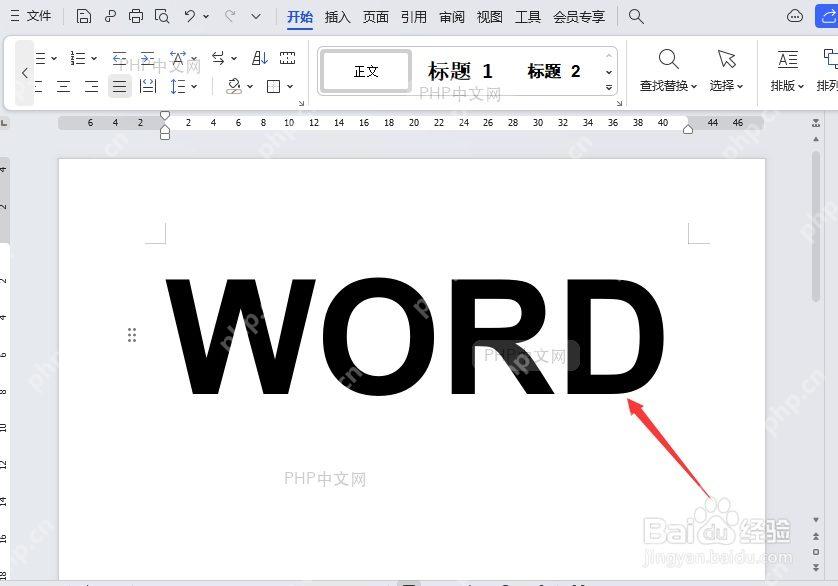Screen dimensions: 838x586
Task: Open the 会员专享 tab
Action: pos(579,17)
